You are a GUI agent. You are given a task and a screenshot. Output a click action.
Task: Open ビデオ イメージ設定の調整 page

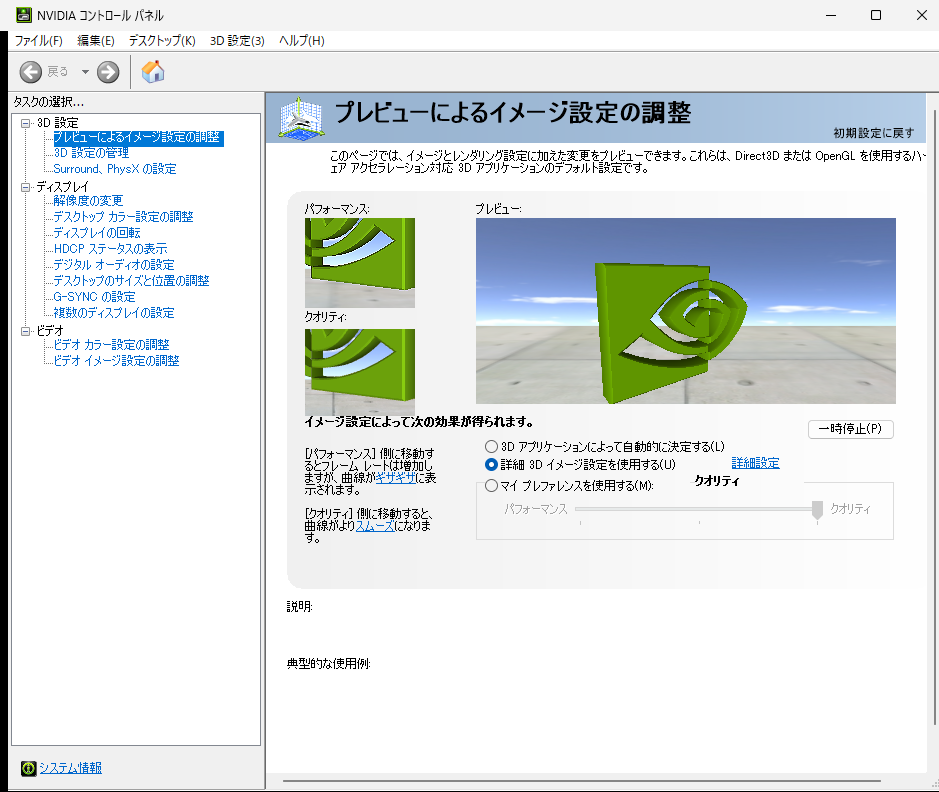click(117, 361)
